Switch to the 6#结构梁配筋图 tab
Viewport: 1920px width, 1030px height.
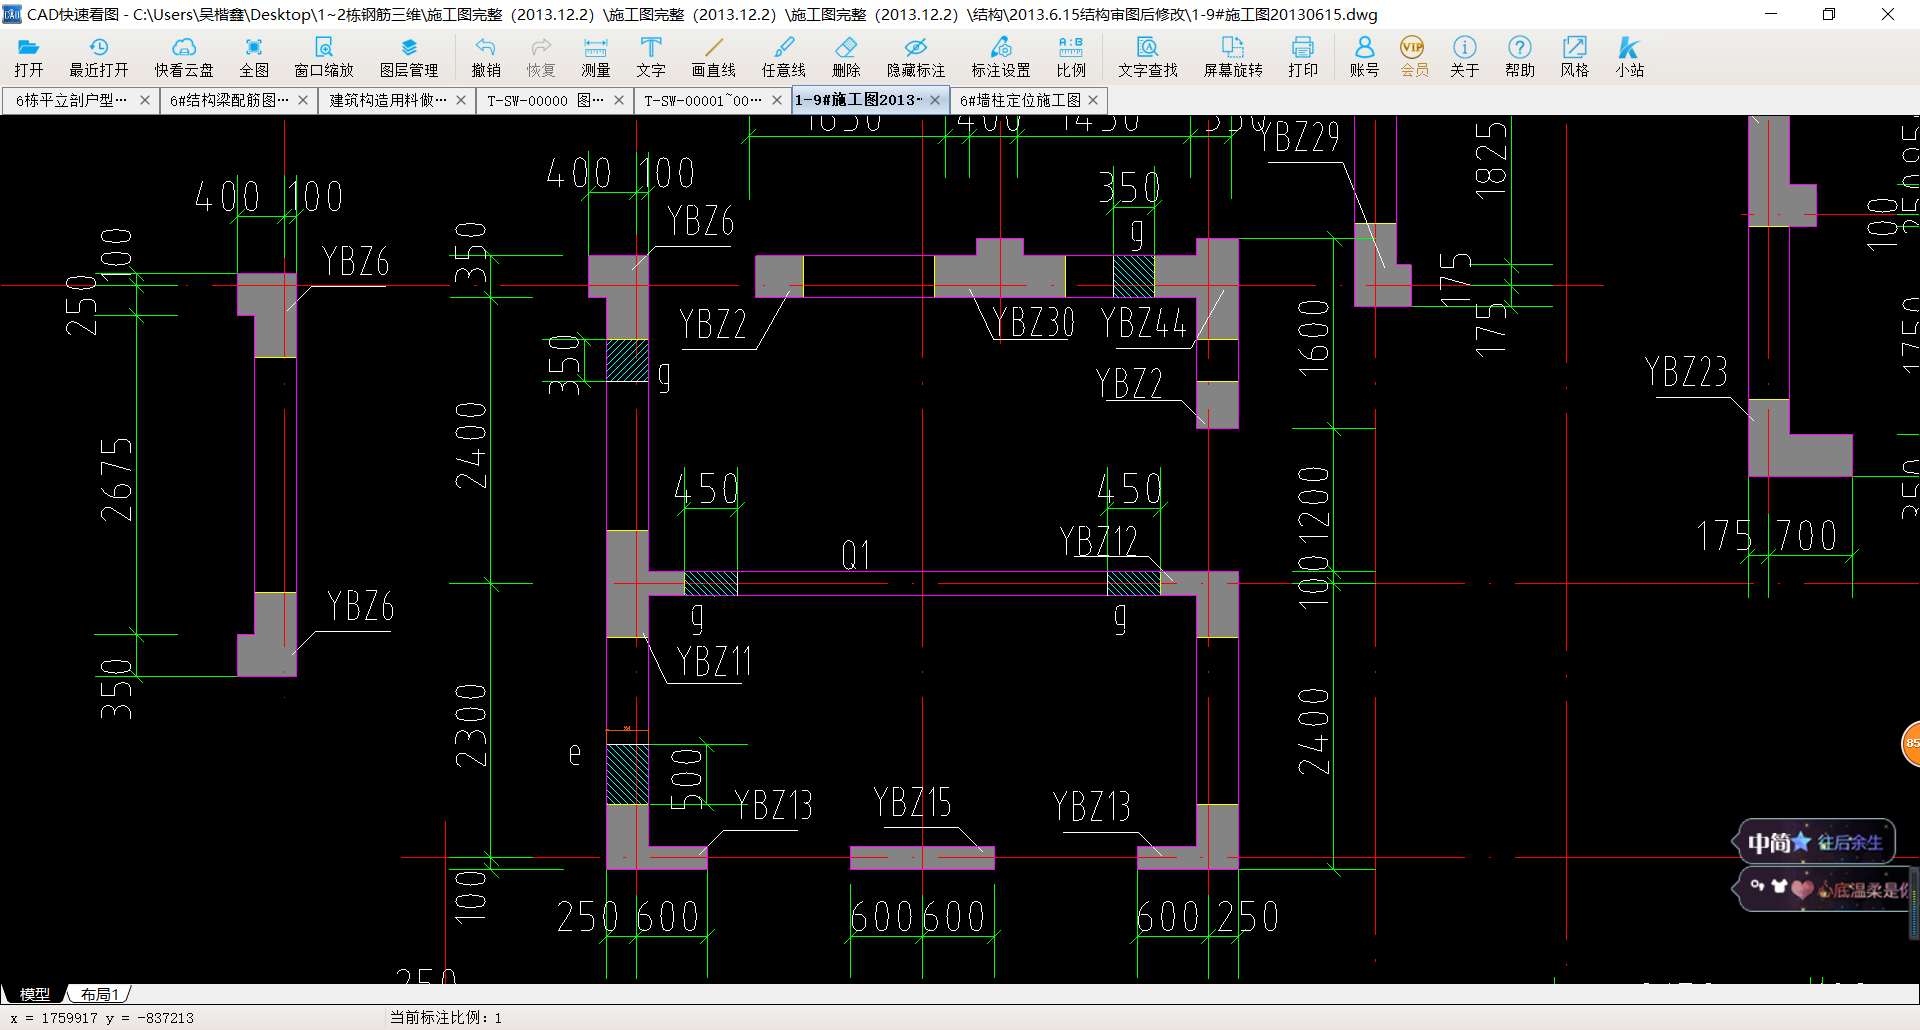click(229, 100)
